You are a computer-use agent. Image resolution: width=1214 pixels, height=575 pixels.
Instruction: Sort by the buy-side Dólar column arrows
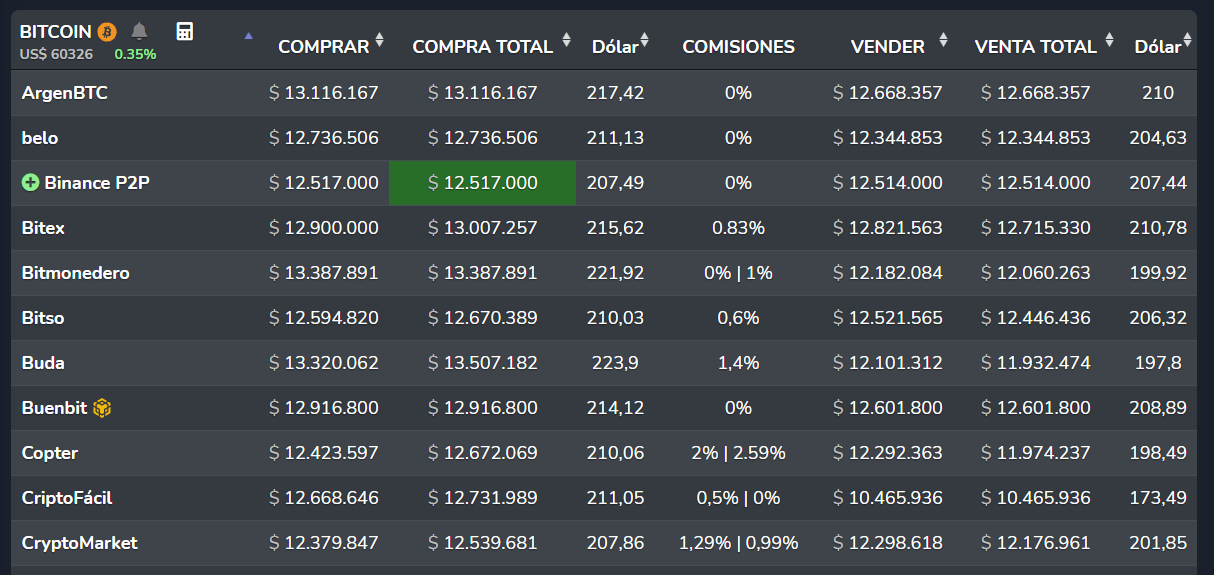point(644,42)
